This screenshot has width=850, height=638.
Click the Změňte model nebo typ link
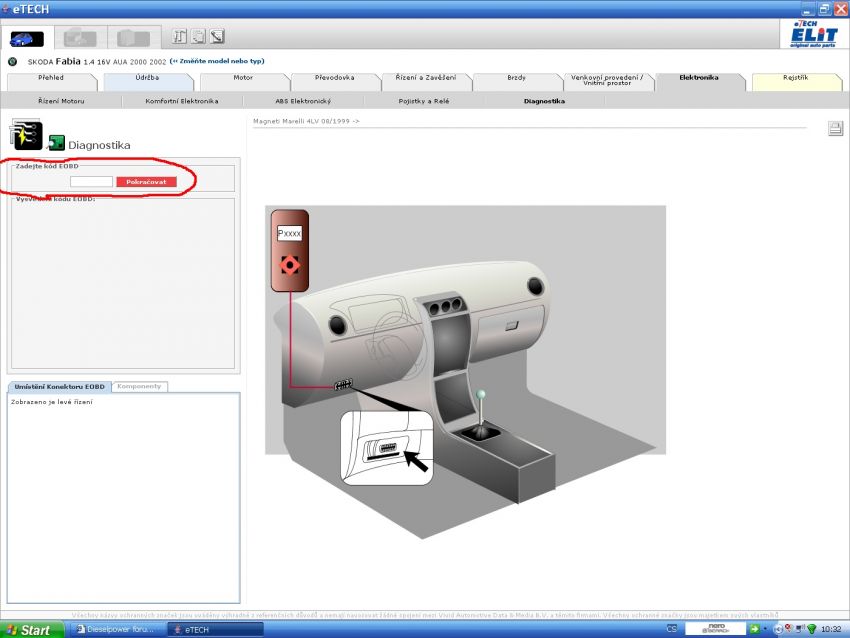217,61
